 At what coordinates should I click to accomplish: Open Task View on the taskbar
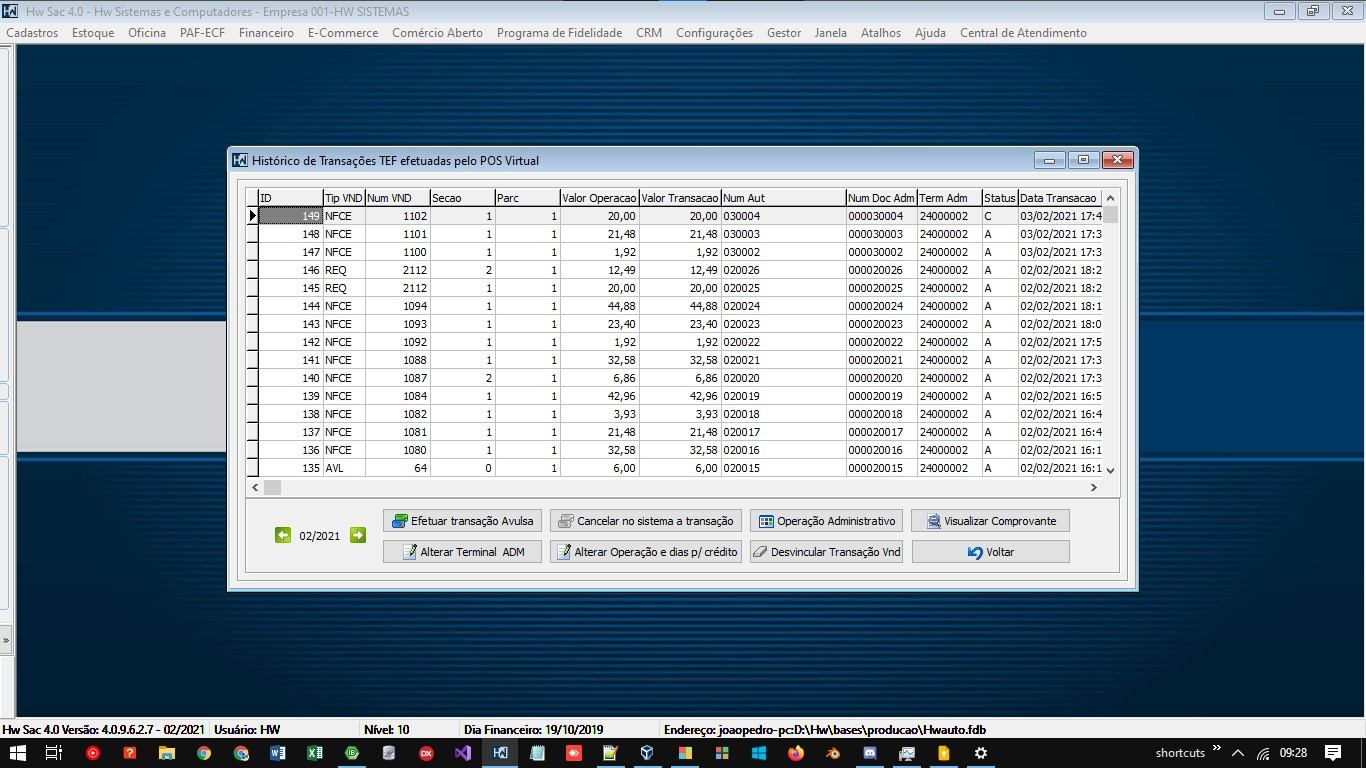(54, 753)
